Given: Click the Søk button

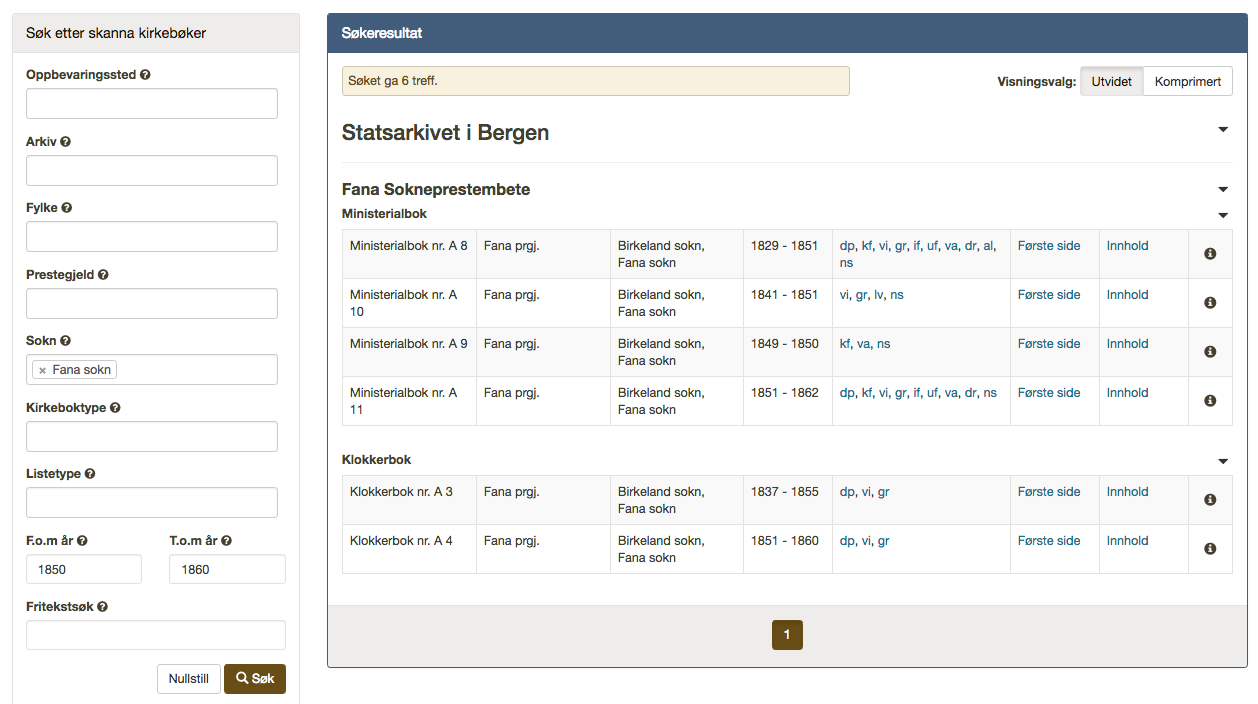Looking at the screenshot, I should tap(255, 679).
